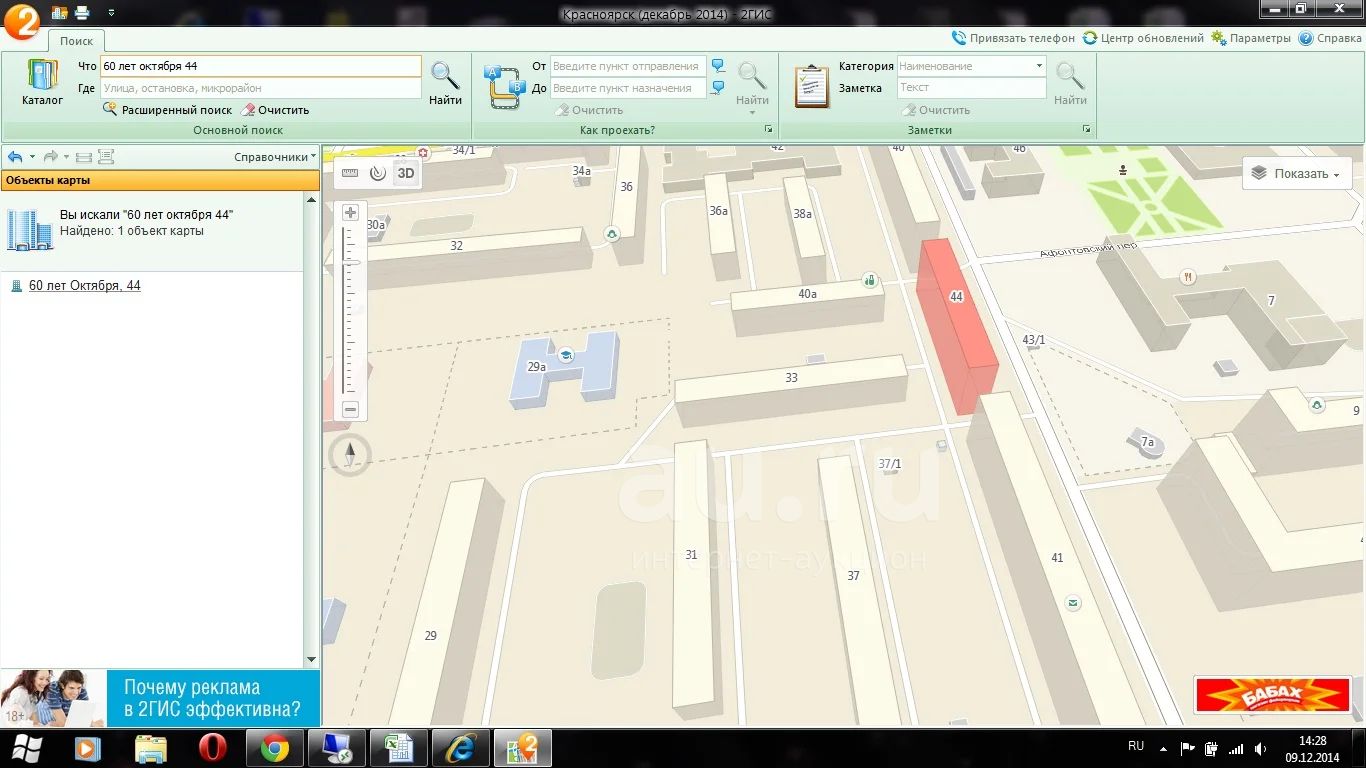
Task: Select the radius search tool on map
Action: (378, 173)
